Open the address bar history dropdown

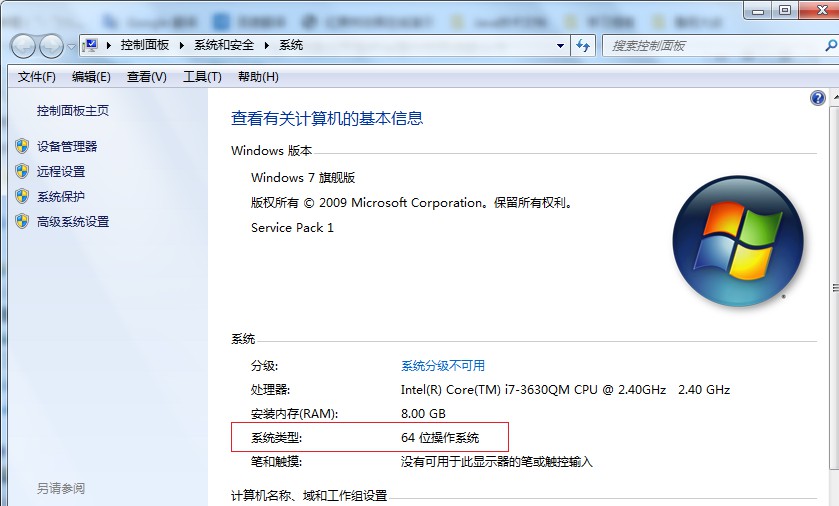[x=560, y=45]
